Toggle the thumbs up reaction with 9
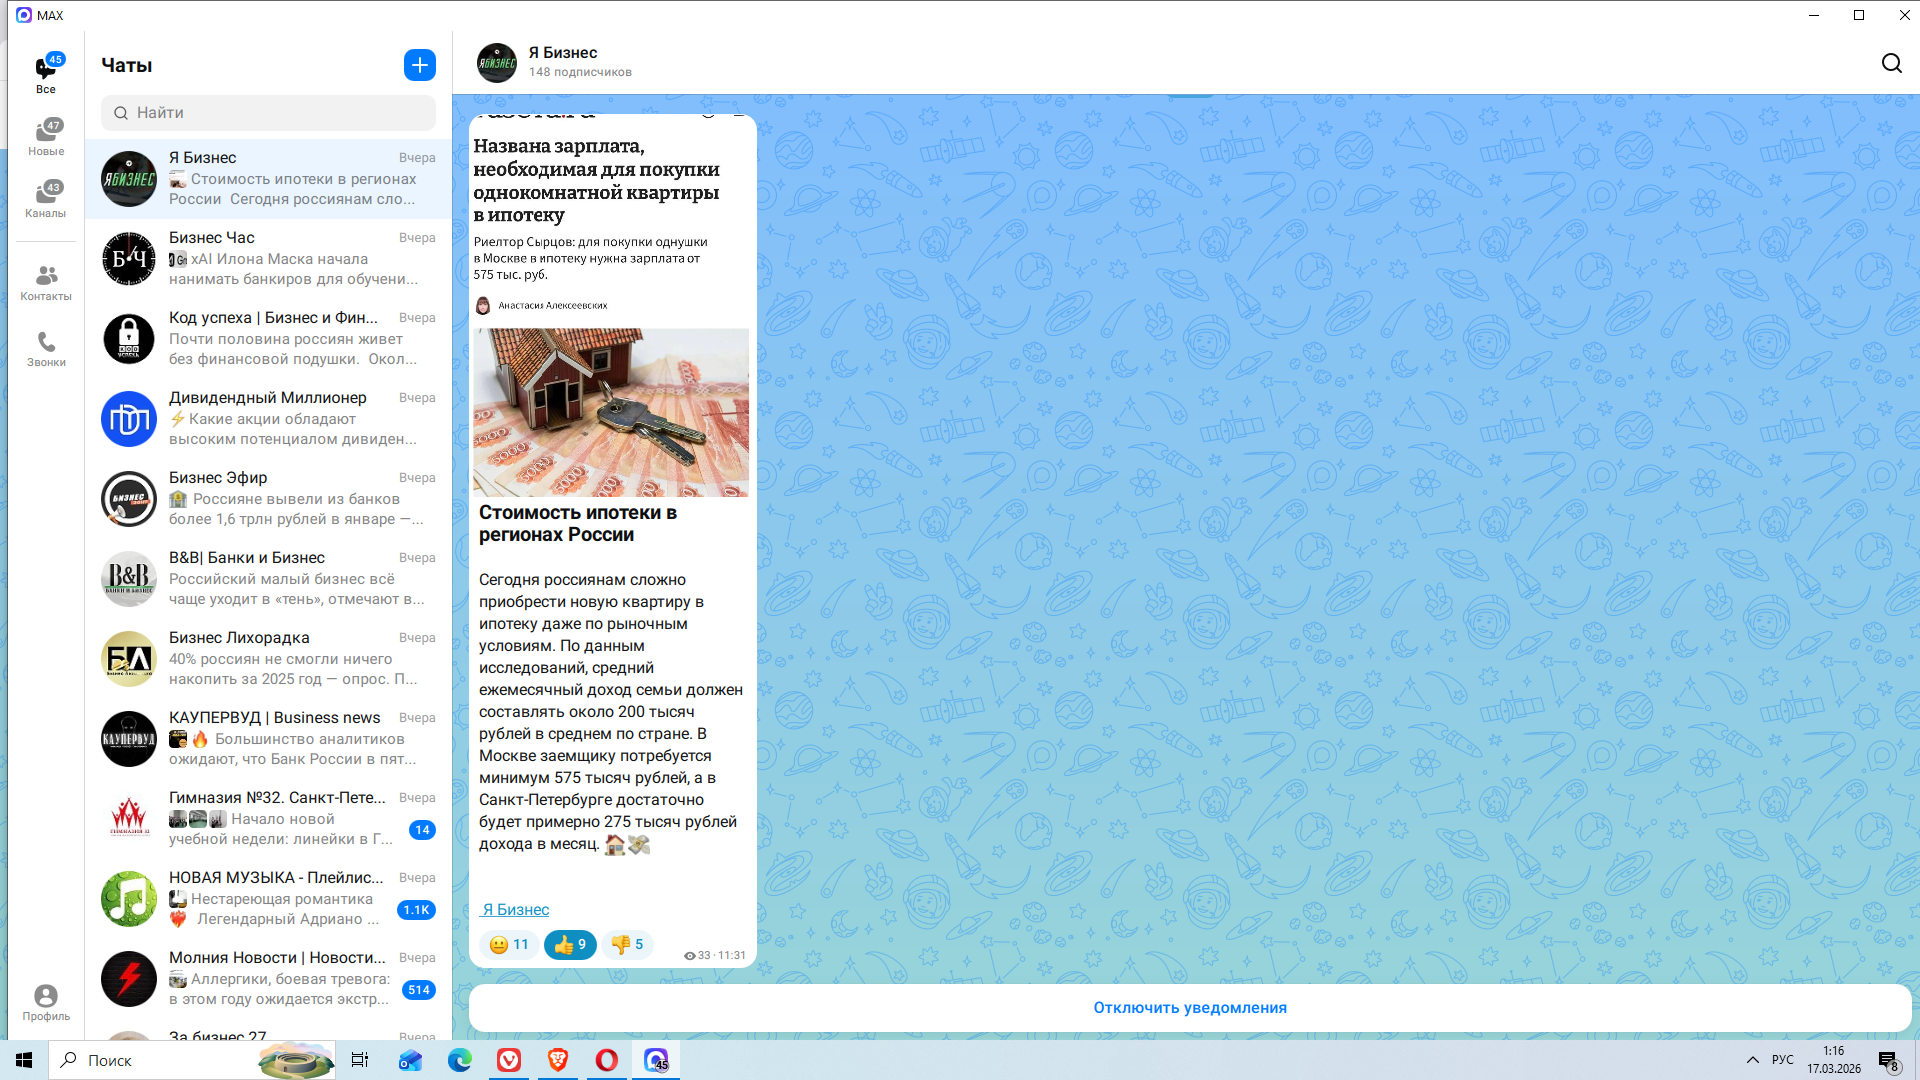 [570, 945]
